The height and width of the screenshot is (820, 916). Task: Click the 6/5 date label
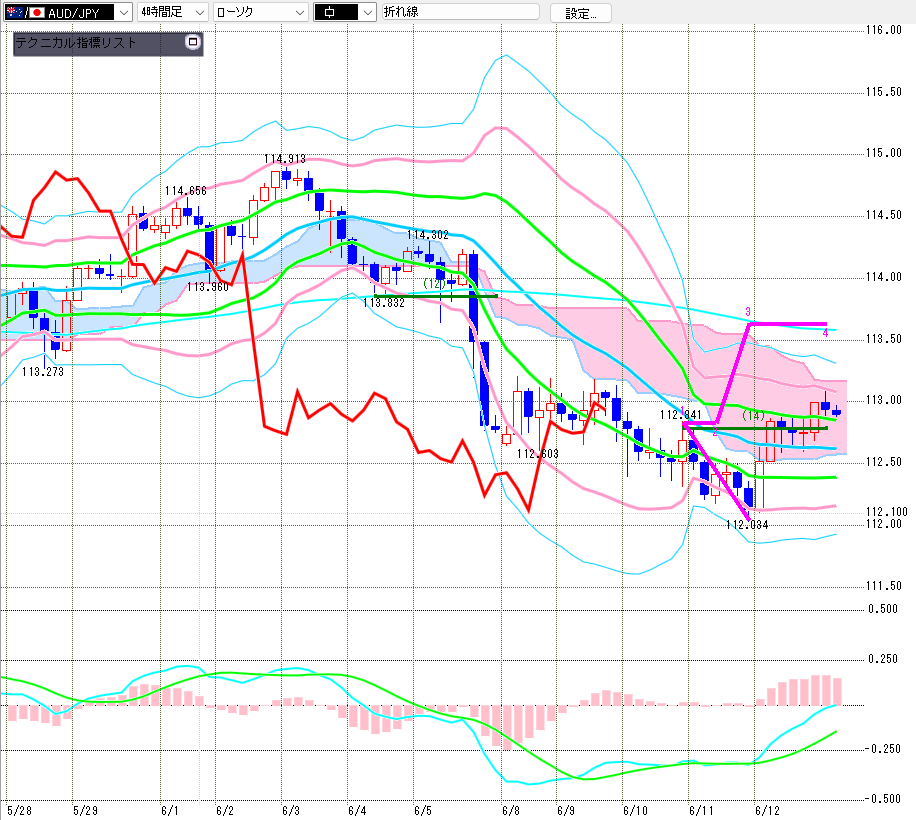tap(423, 811)
